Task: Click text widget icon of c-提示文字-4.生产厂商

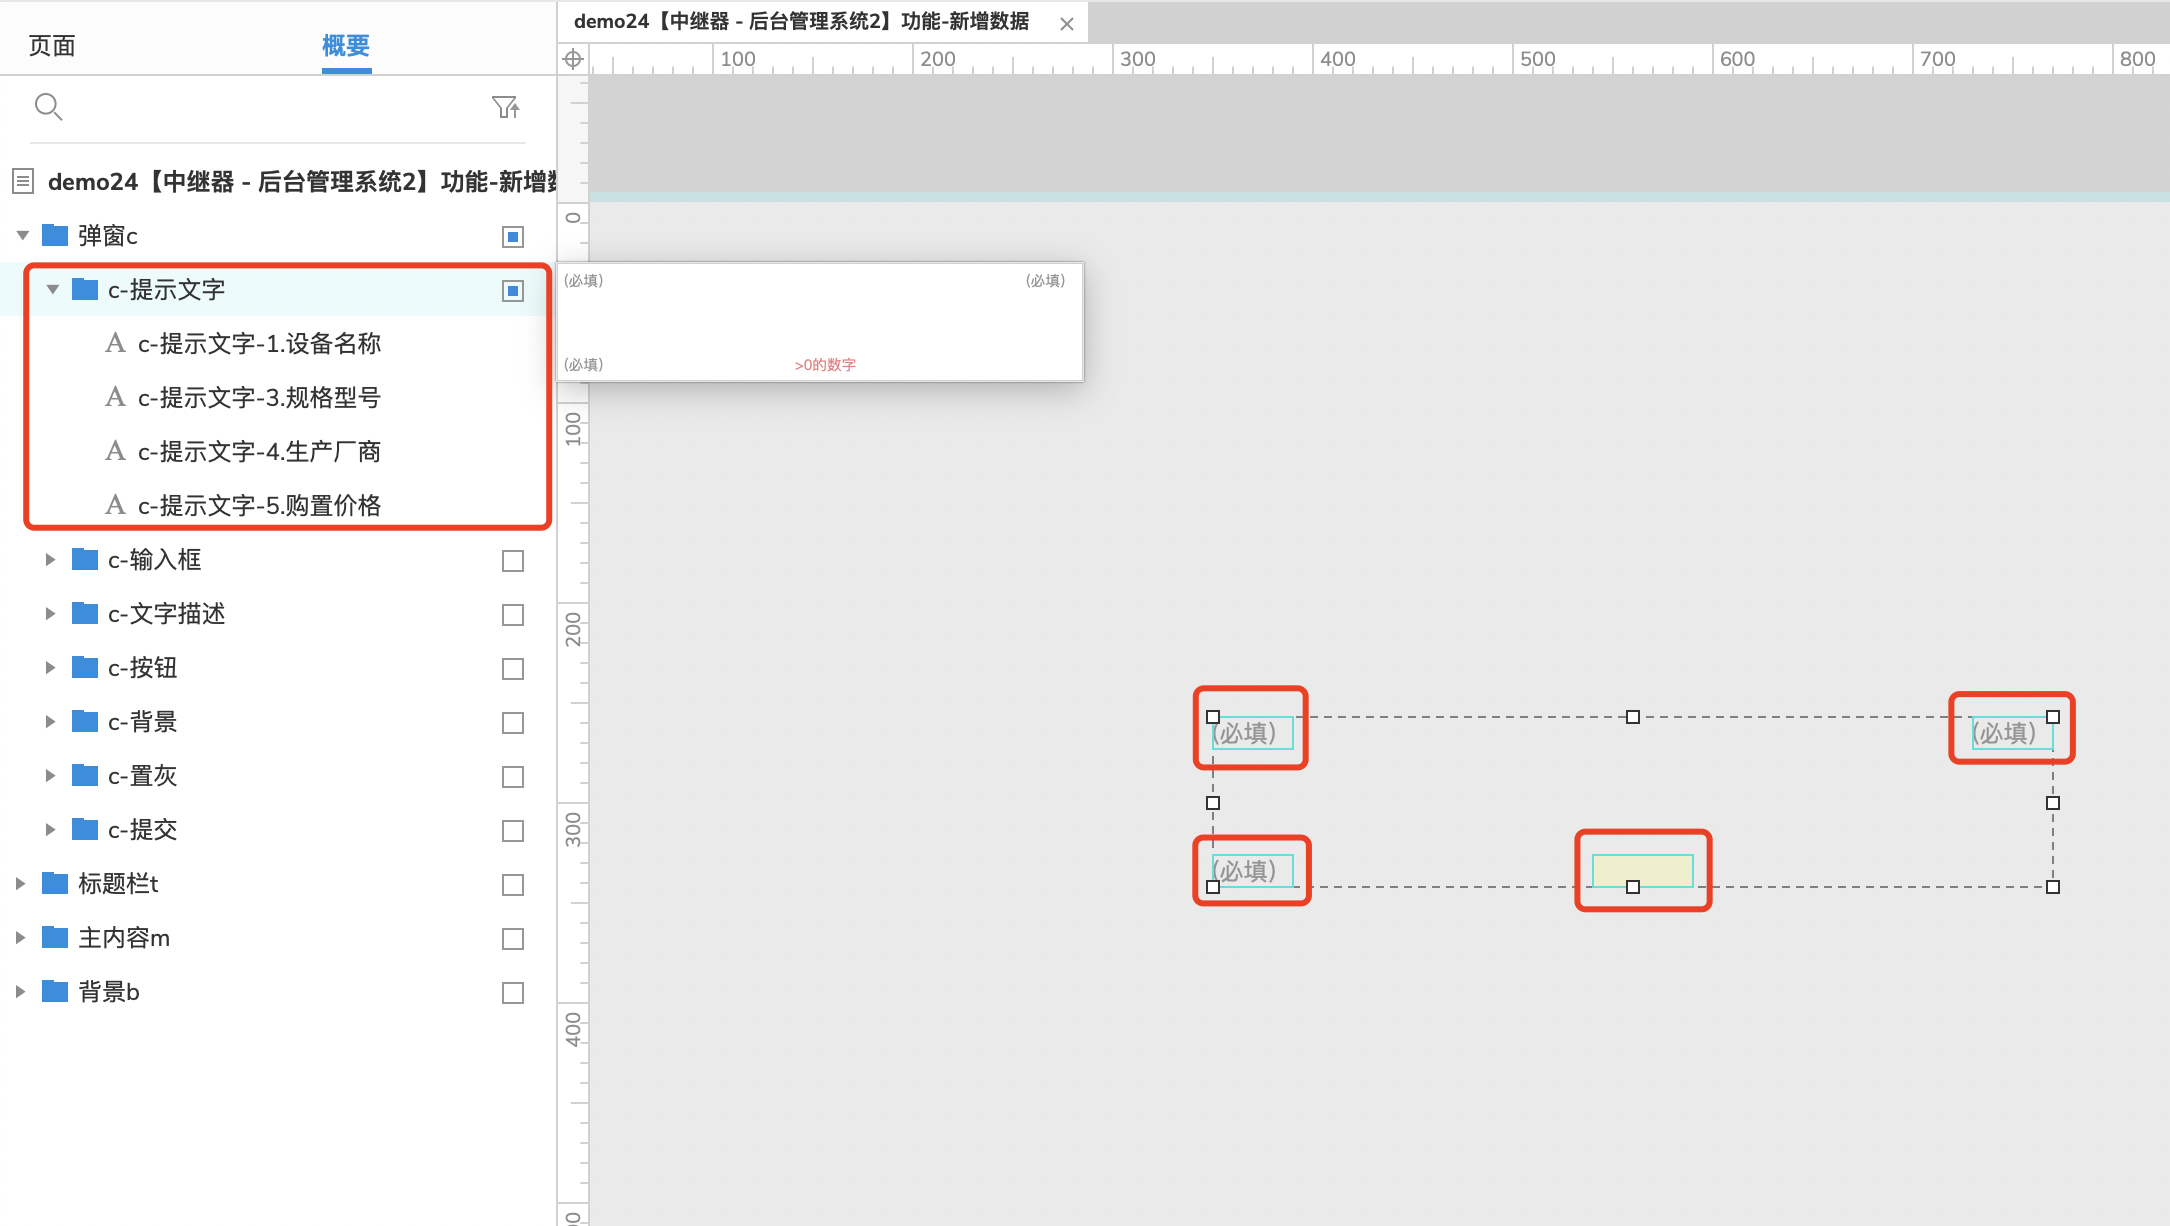Action: (x=115, y=451)
